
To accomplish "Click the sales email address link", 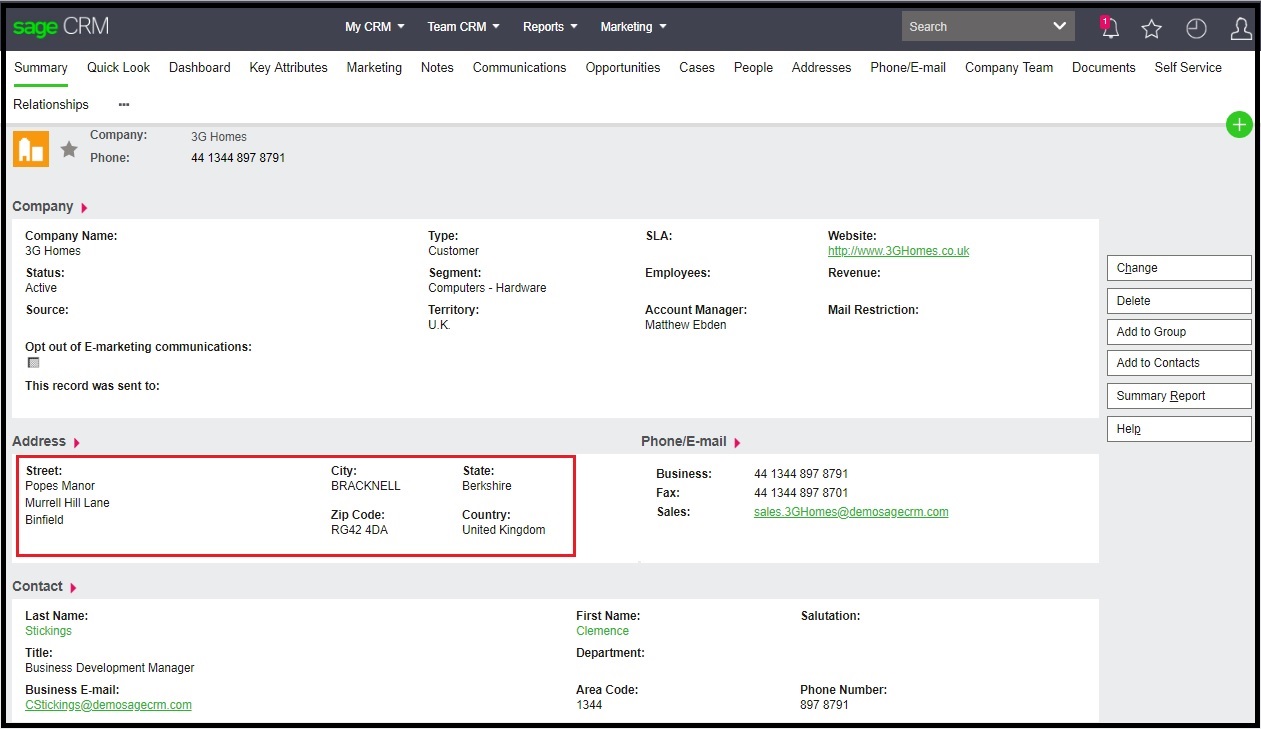I will pyautogui.click(x=851, y=512).
